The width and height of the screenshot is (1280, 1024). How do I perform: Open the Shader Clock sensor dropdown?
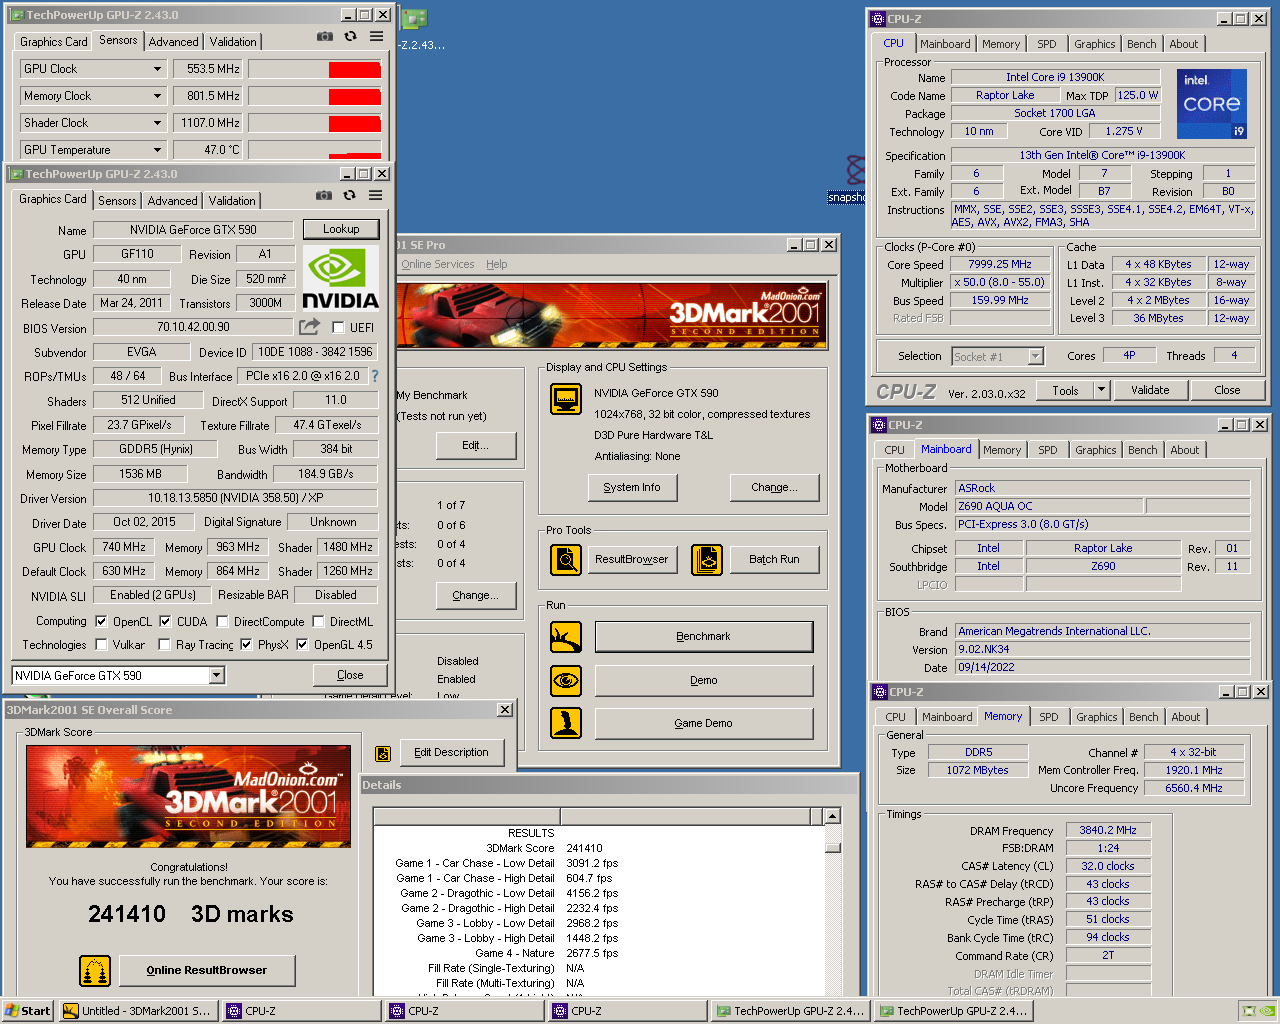click(157, 123)
